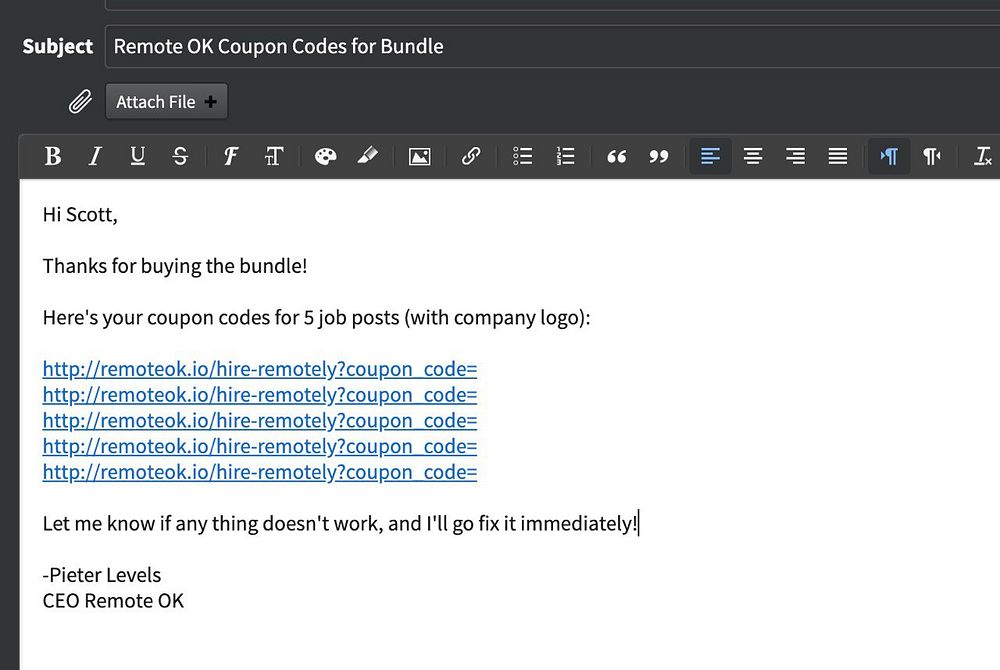The image size is (1000, 670).
Task: Decrease blockquote level with closing quotes icon
Action: pyautogui.click(x=659, y=156)
